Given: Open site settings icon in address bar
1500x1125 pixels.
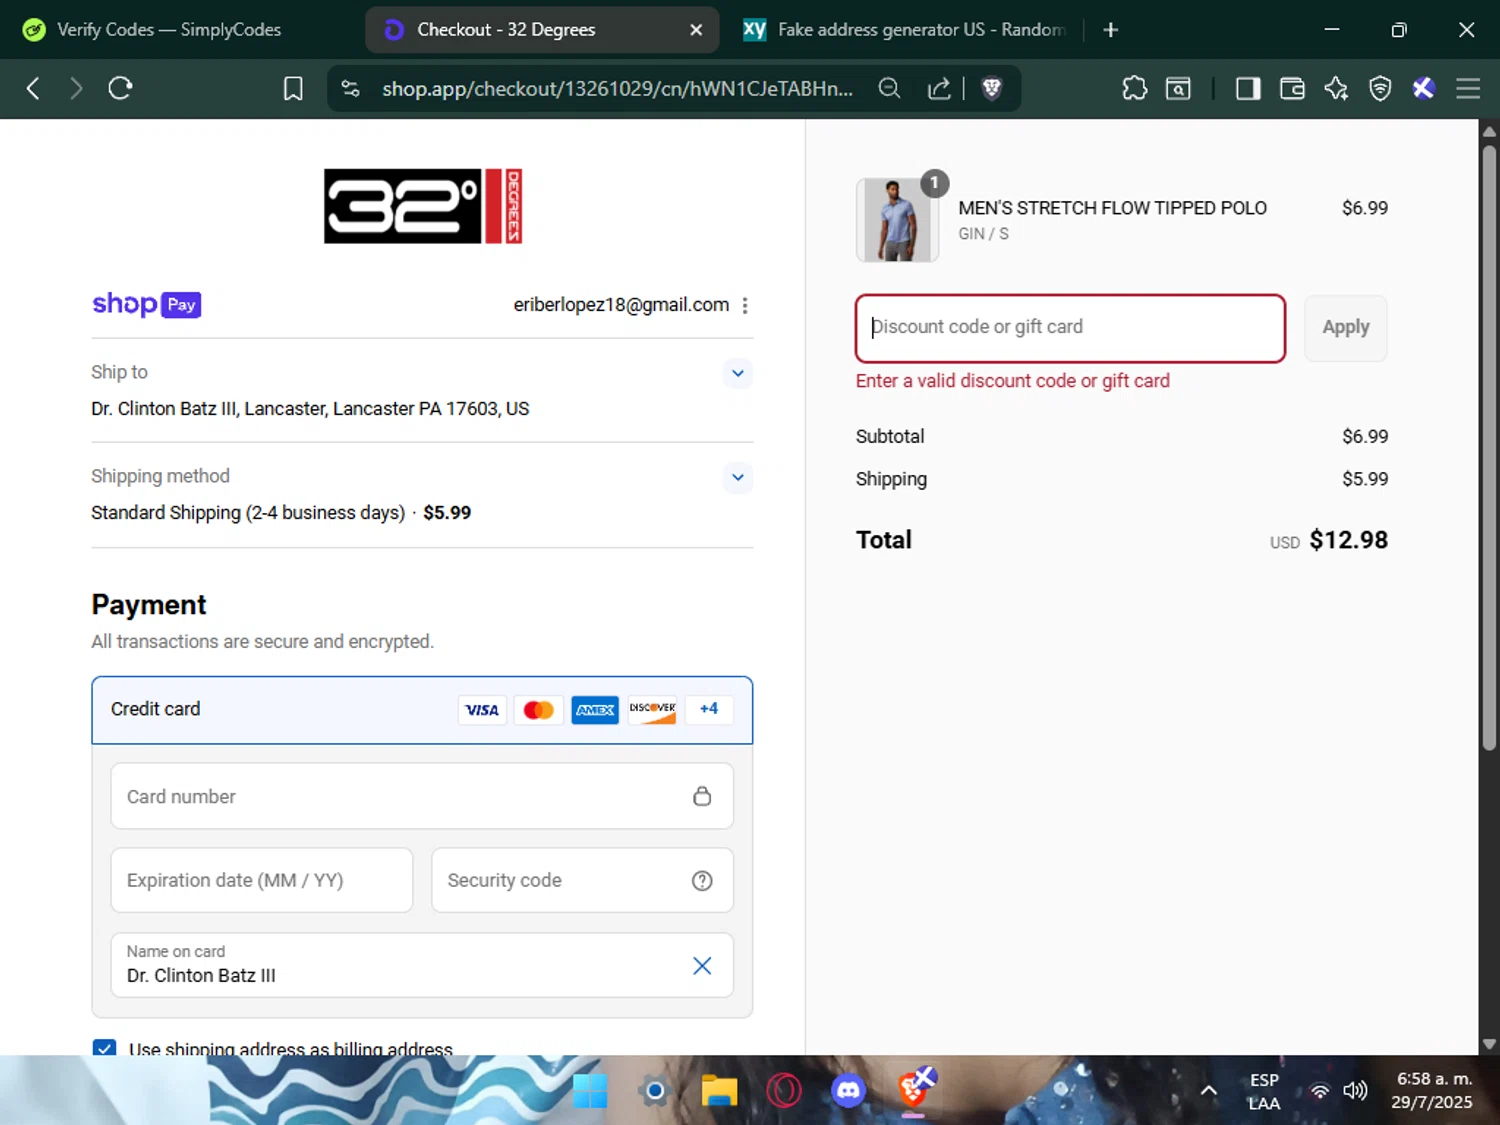Looking at the screenshot, I should click(351, 88).
